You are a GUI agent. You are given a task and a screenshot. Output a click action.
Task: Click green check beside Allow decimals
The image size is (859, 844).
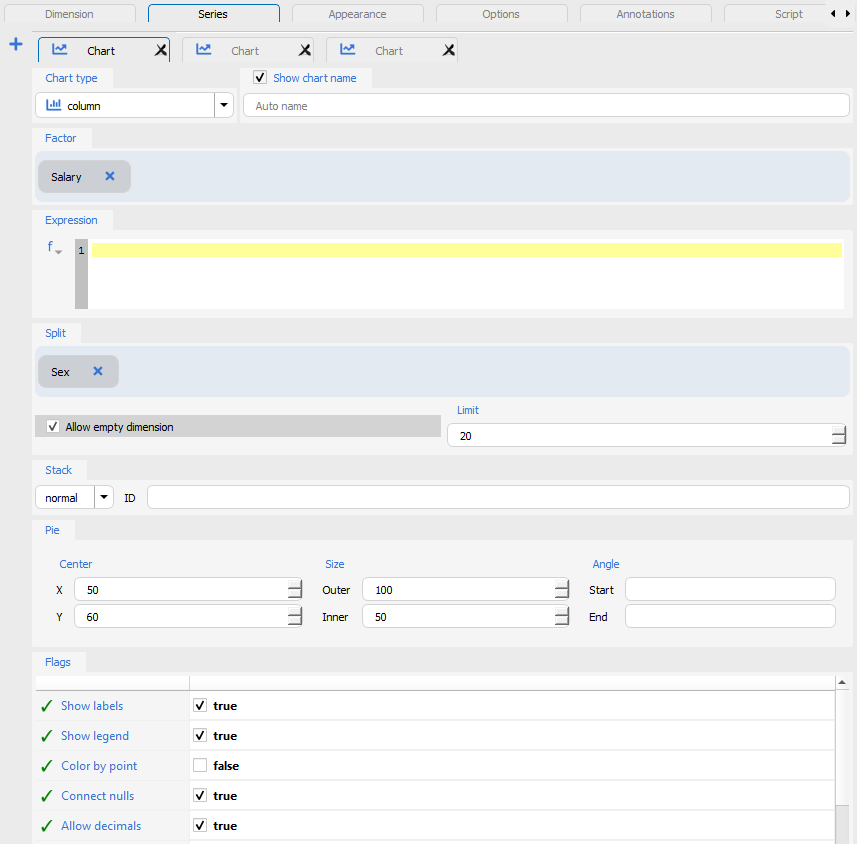47,826
